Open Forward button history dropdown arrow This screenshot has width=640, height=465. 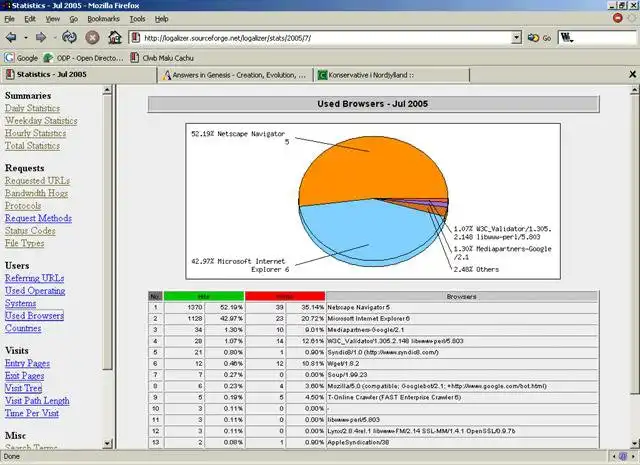coord(54,38)
